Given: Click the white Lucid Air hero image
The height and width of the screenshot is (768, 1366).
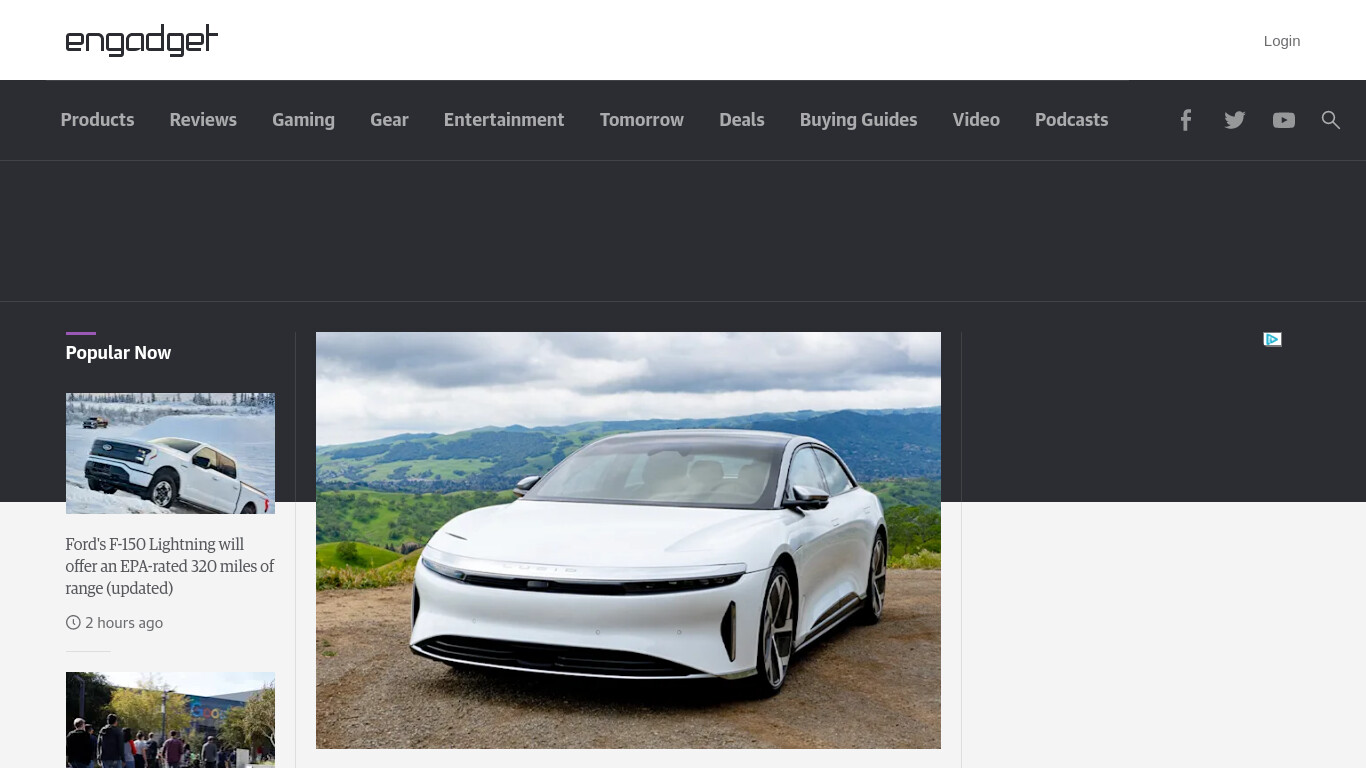Looking at the screenshot, I should click(628, 540).
